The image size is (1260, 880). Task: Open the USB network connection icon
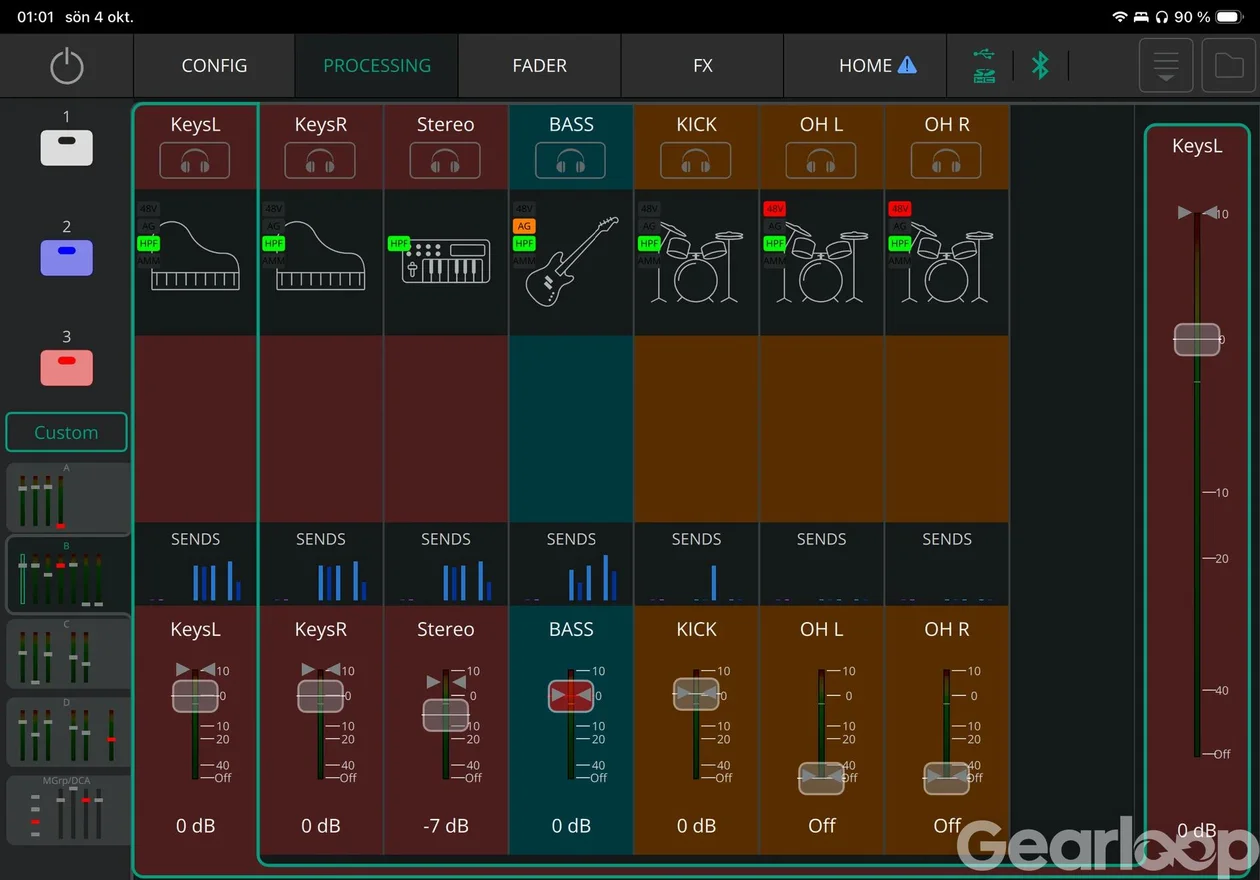(984, 66)
